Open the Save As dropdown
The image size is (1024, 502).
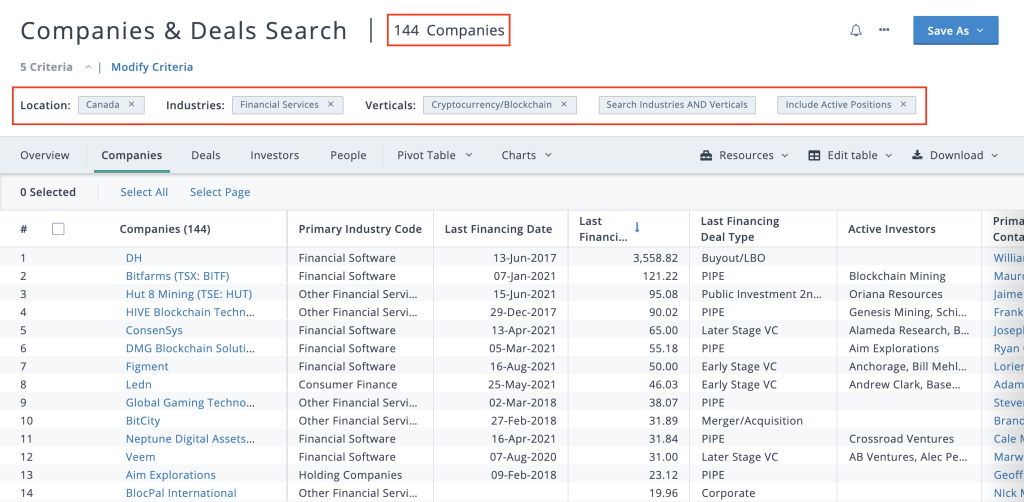955,31
